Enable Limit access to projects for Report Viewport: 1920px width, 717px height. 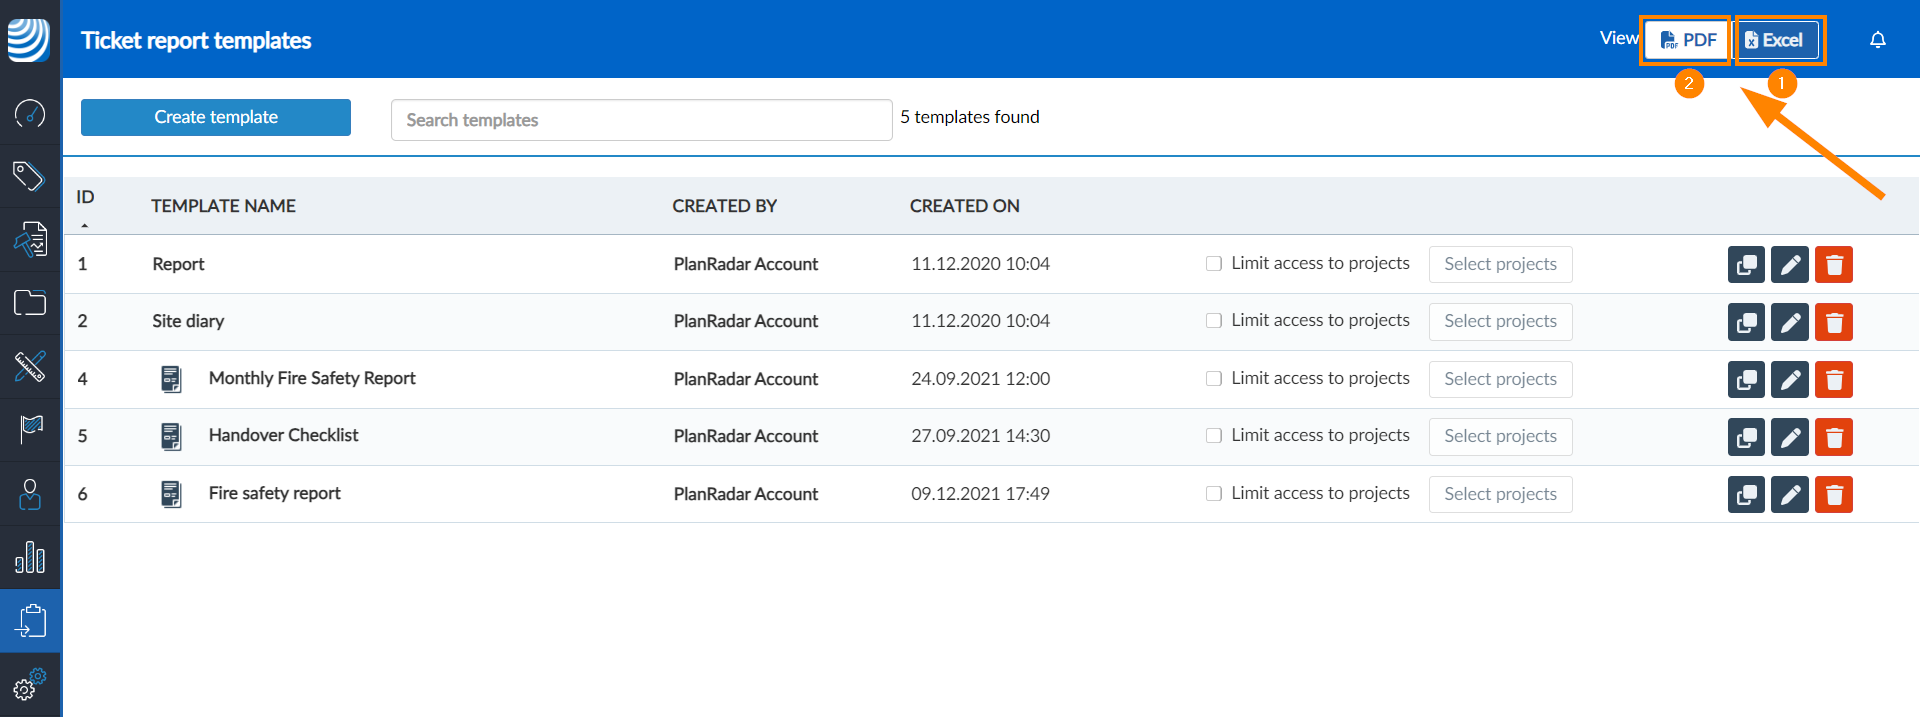click(x=1214, y=264)
